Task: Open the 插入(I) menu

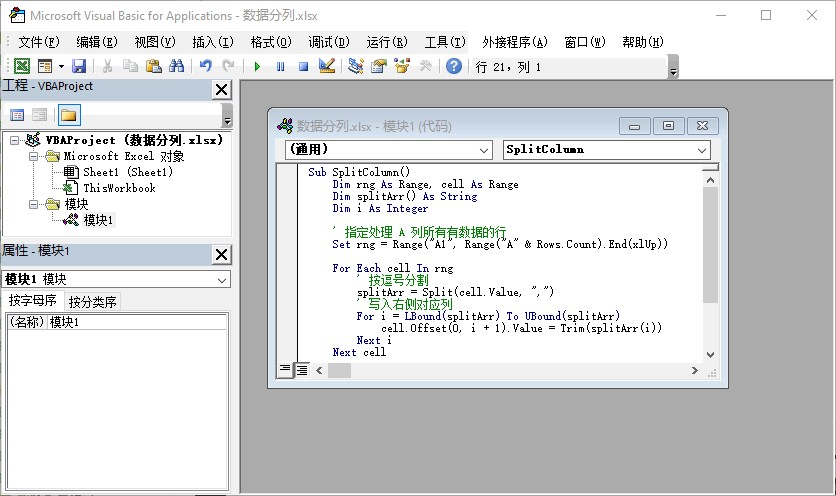Action: pos(213,42)
